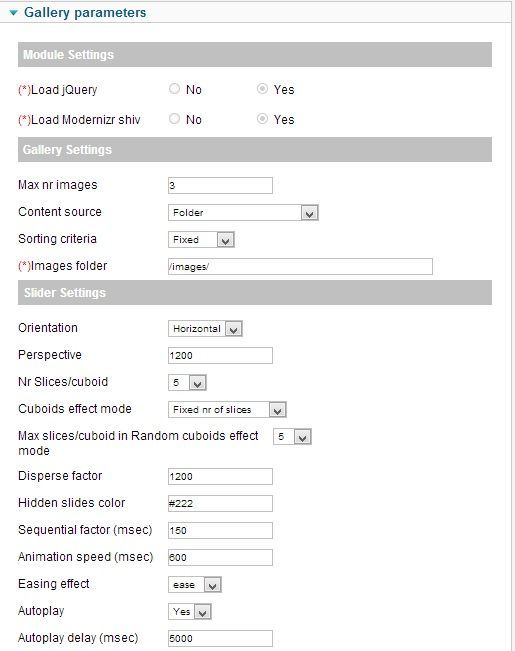Screen dimensions: 515x651
Task: Choose No for Load Modernizr shiv
Action: 174,119
